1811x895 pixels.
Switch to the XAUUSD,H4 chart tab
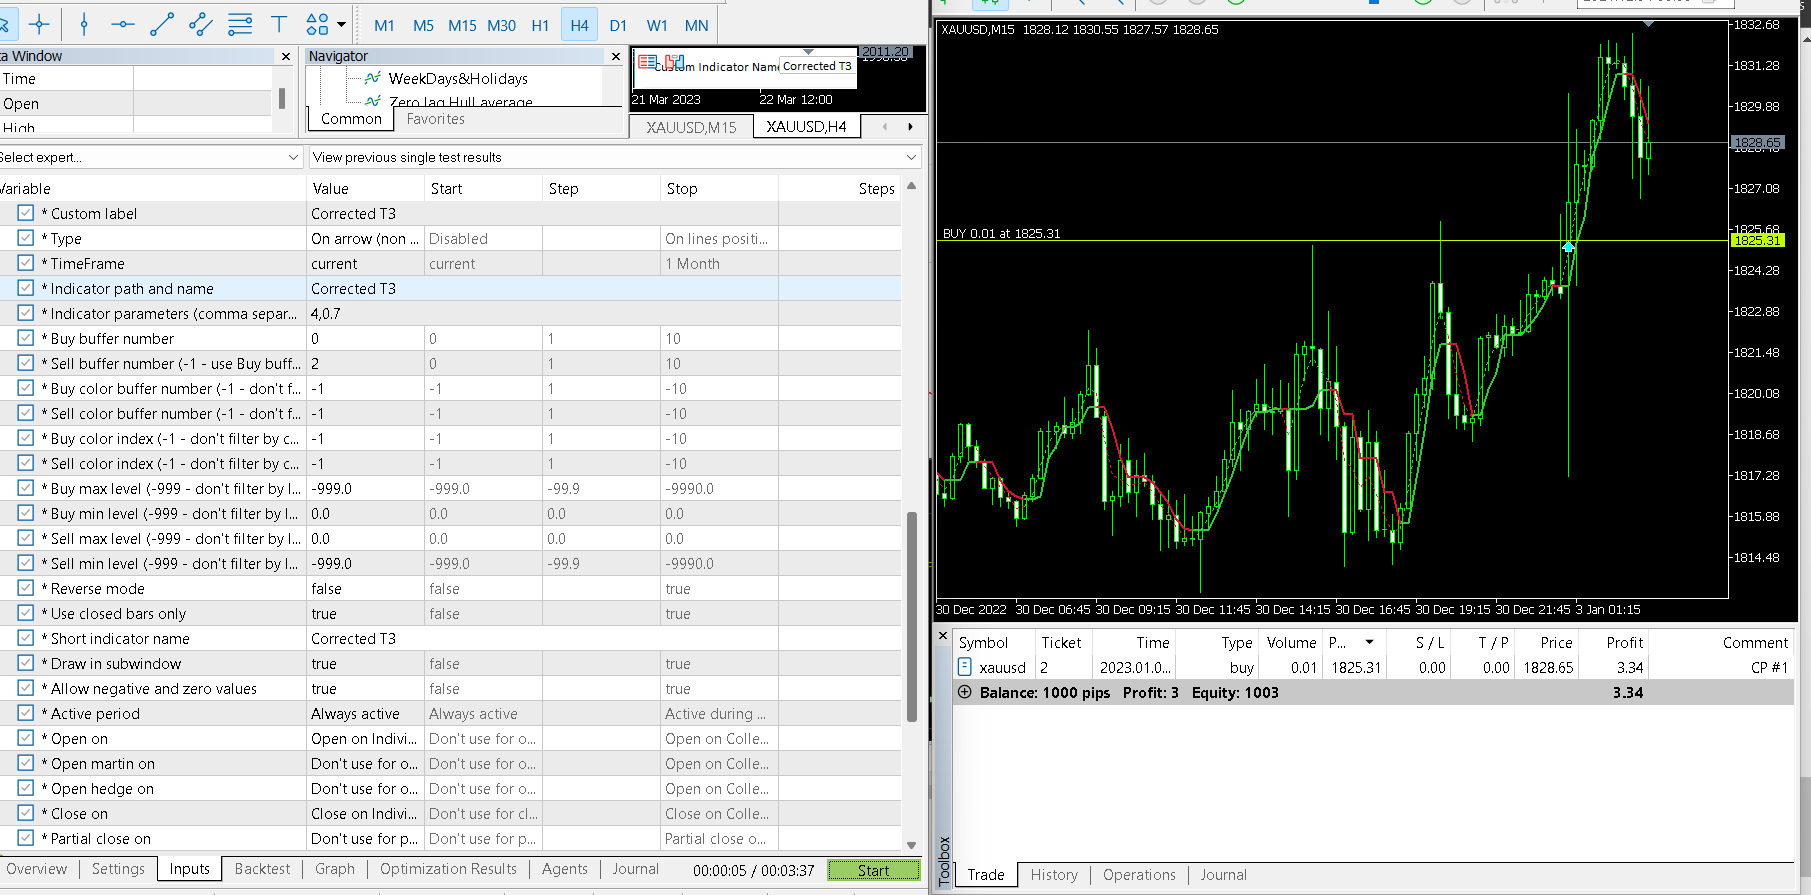click(x=806, y=127)
